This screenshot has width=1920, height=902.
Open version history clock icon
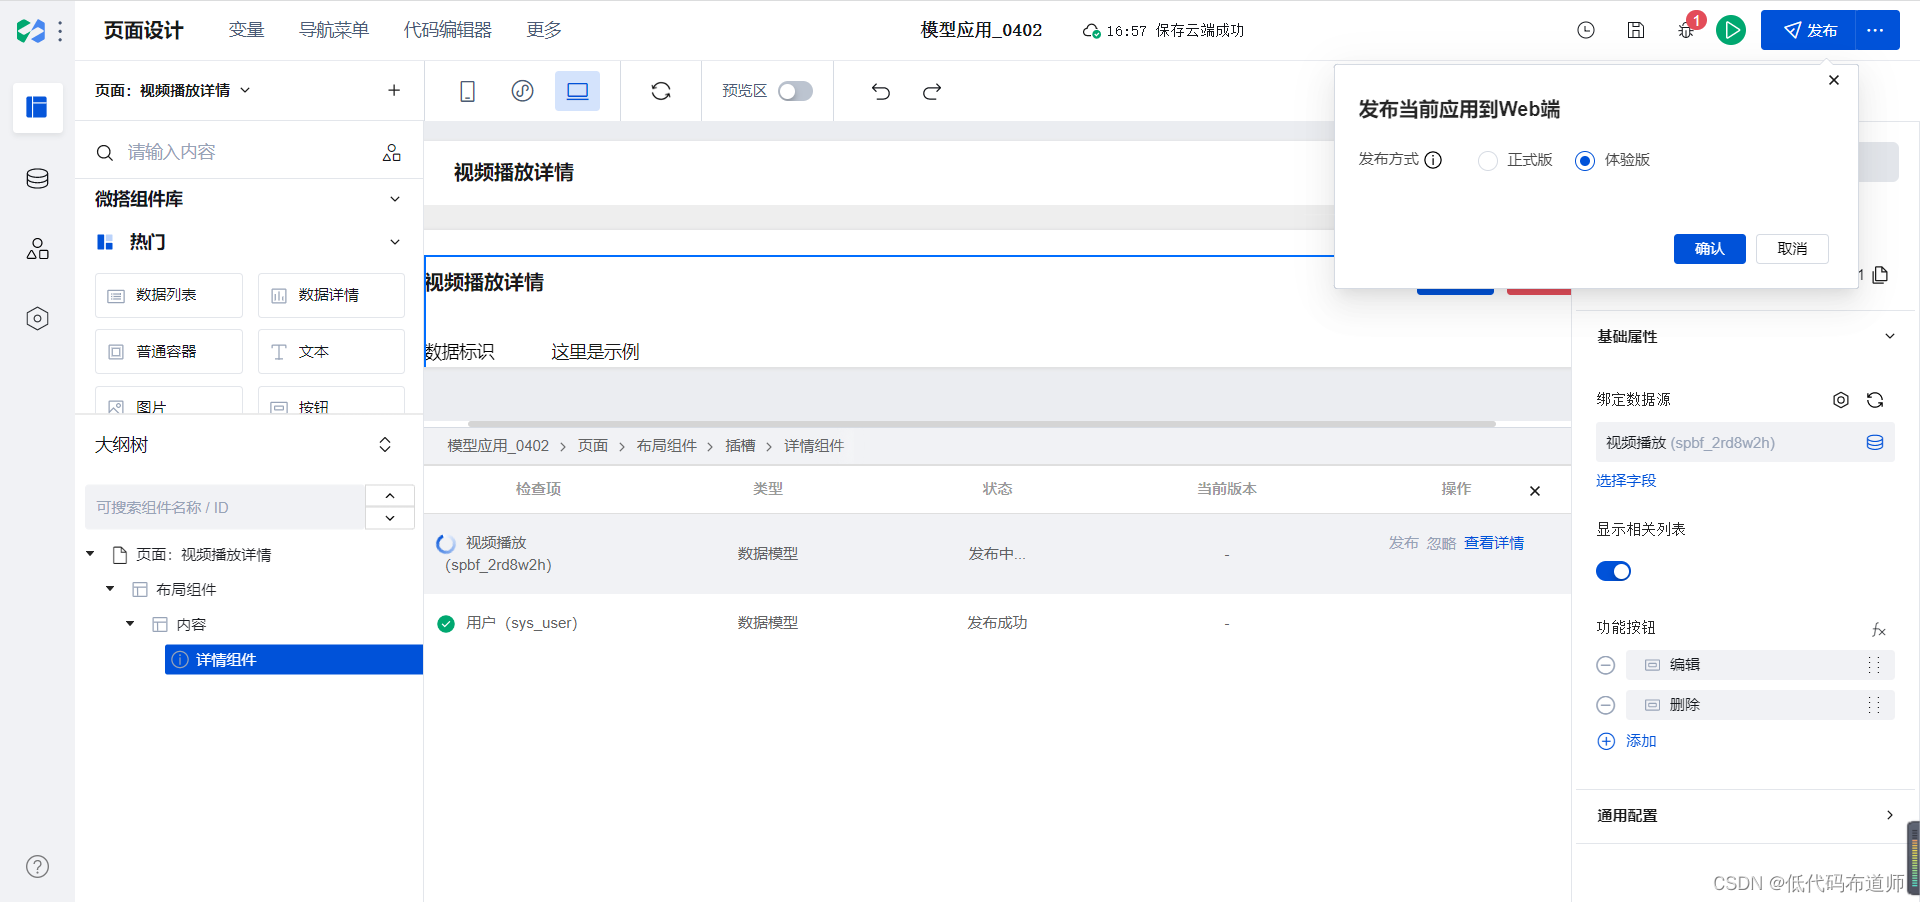point(1586,30)
